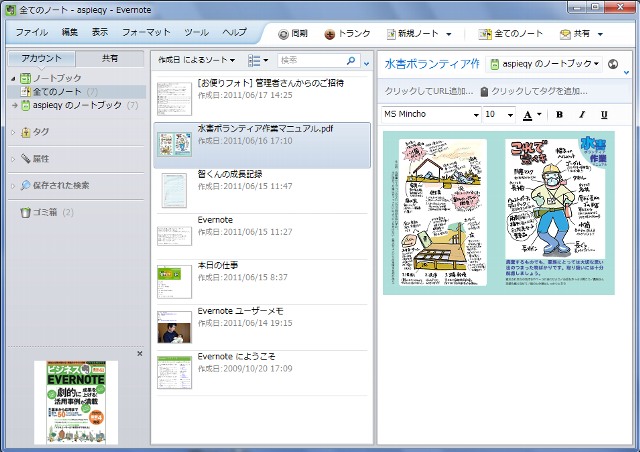Open the ファイル menu
This screenshot has height=452, width=640.
click(x=32, y=32)
